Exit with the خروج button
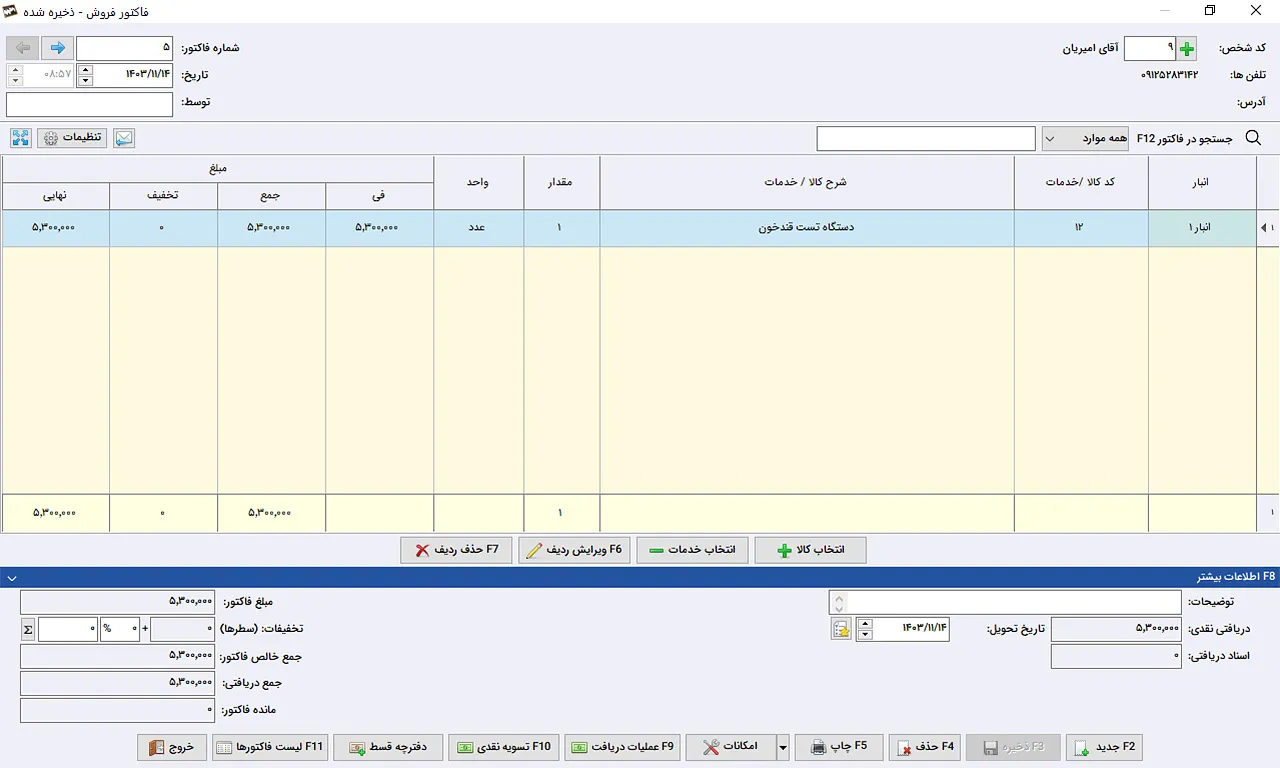This screenshot has width=1280, height=768. [172, 747]
